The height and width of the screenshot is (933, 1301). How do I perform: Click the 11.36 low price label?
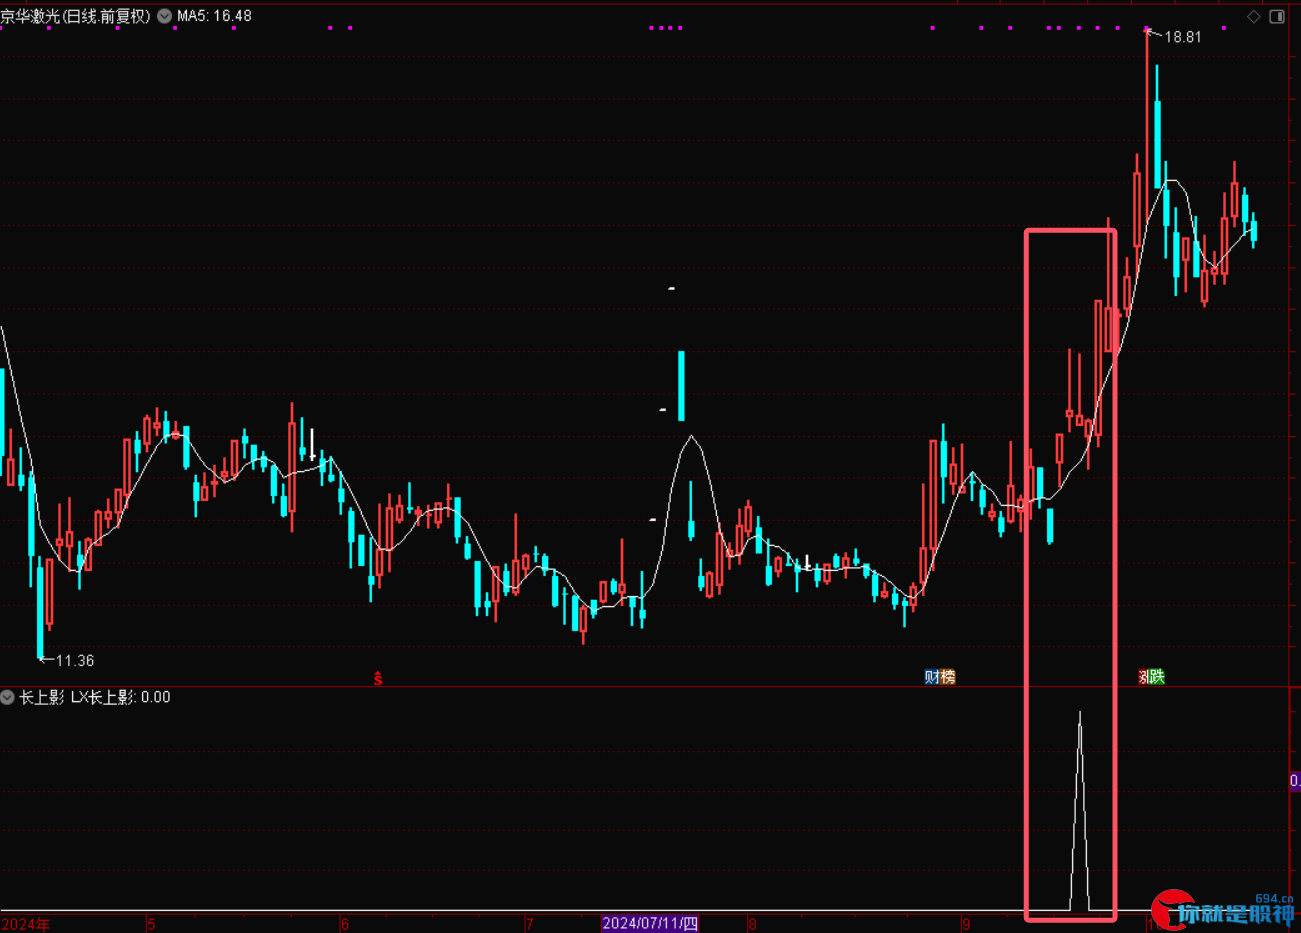tap(75, 661)
